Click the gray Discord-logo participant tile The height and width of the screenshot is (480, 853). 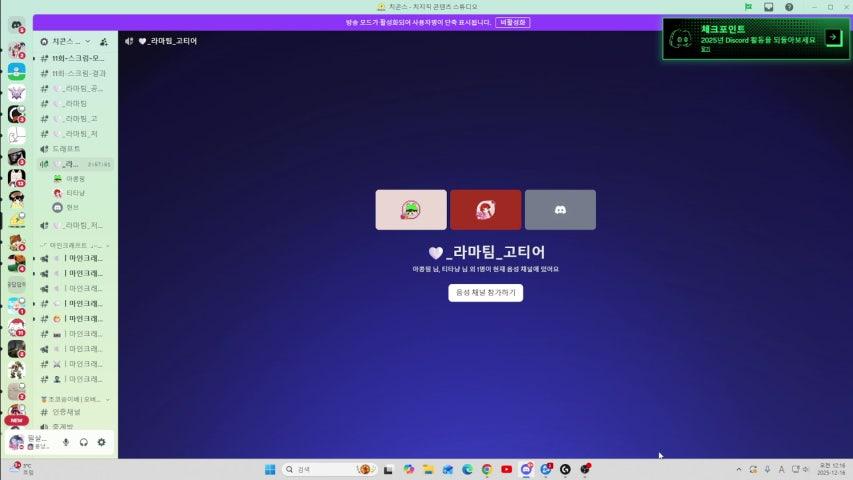[x=560, y=210]
